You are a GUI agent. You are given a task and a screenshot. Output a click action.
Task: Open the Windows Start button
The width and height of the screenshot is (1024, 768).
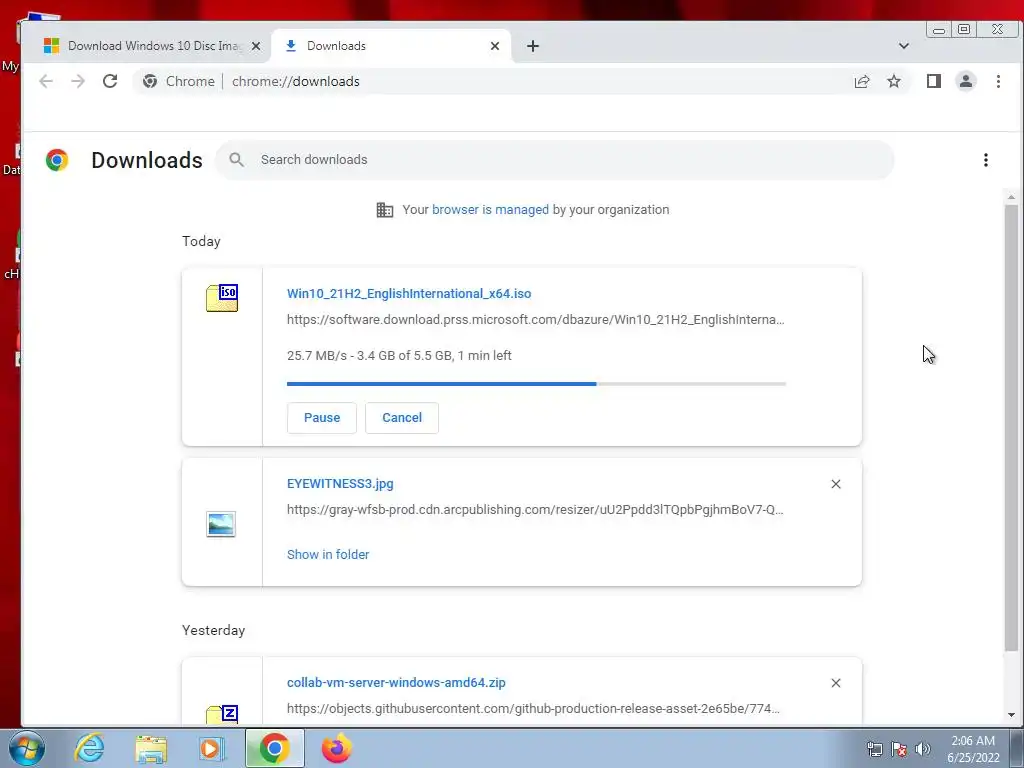(x=27, y=748)
